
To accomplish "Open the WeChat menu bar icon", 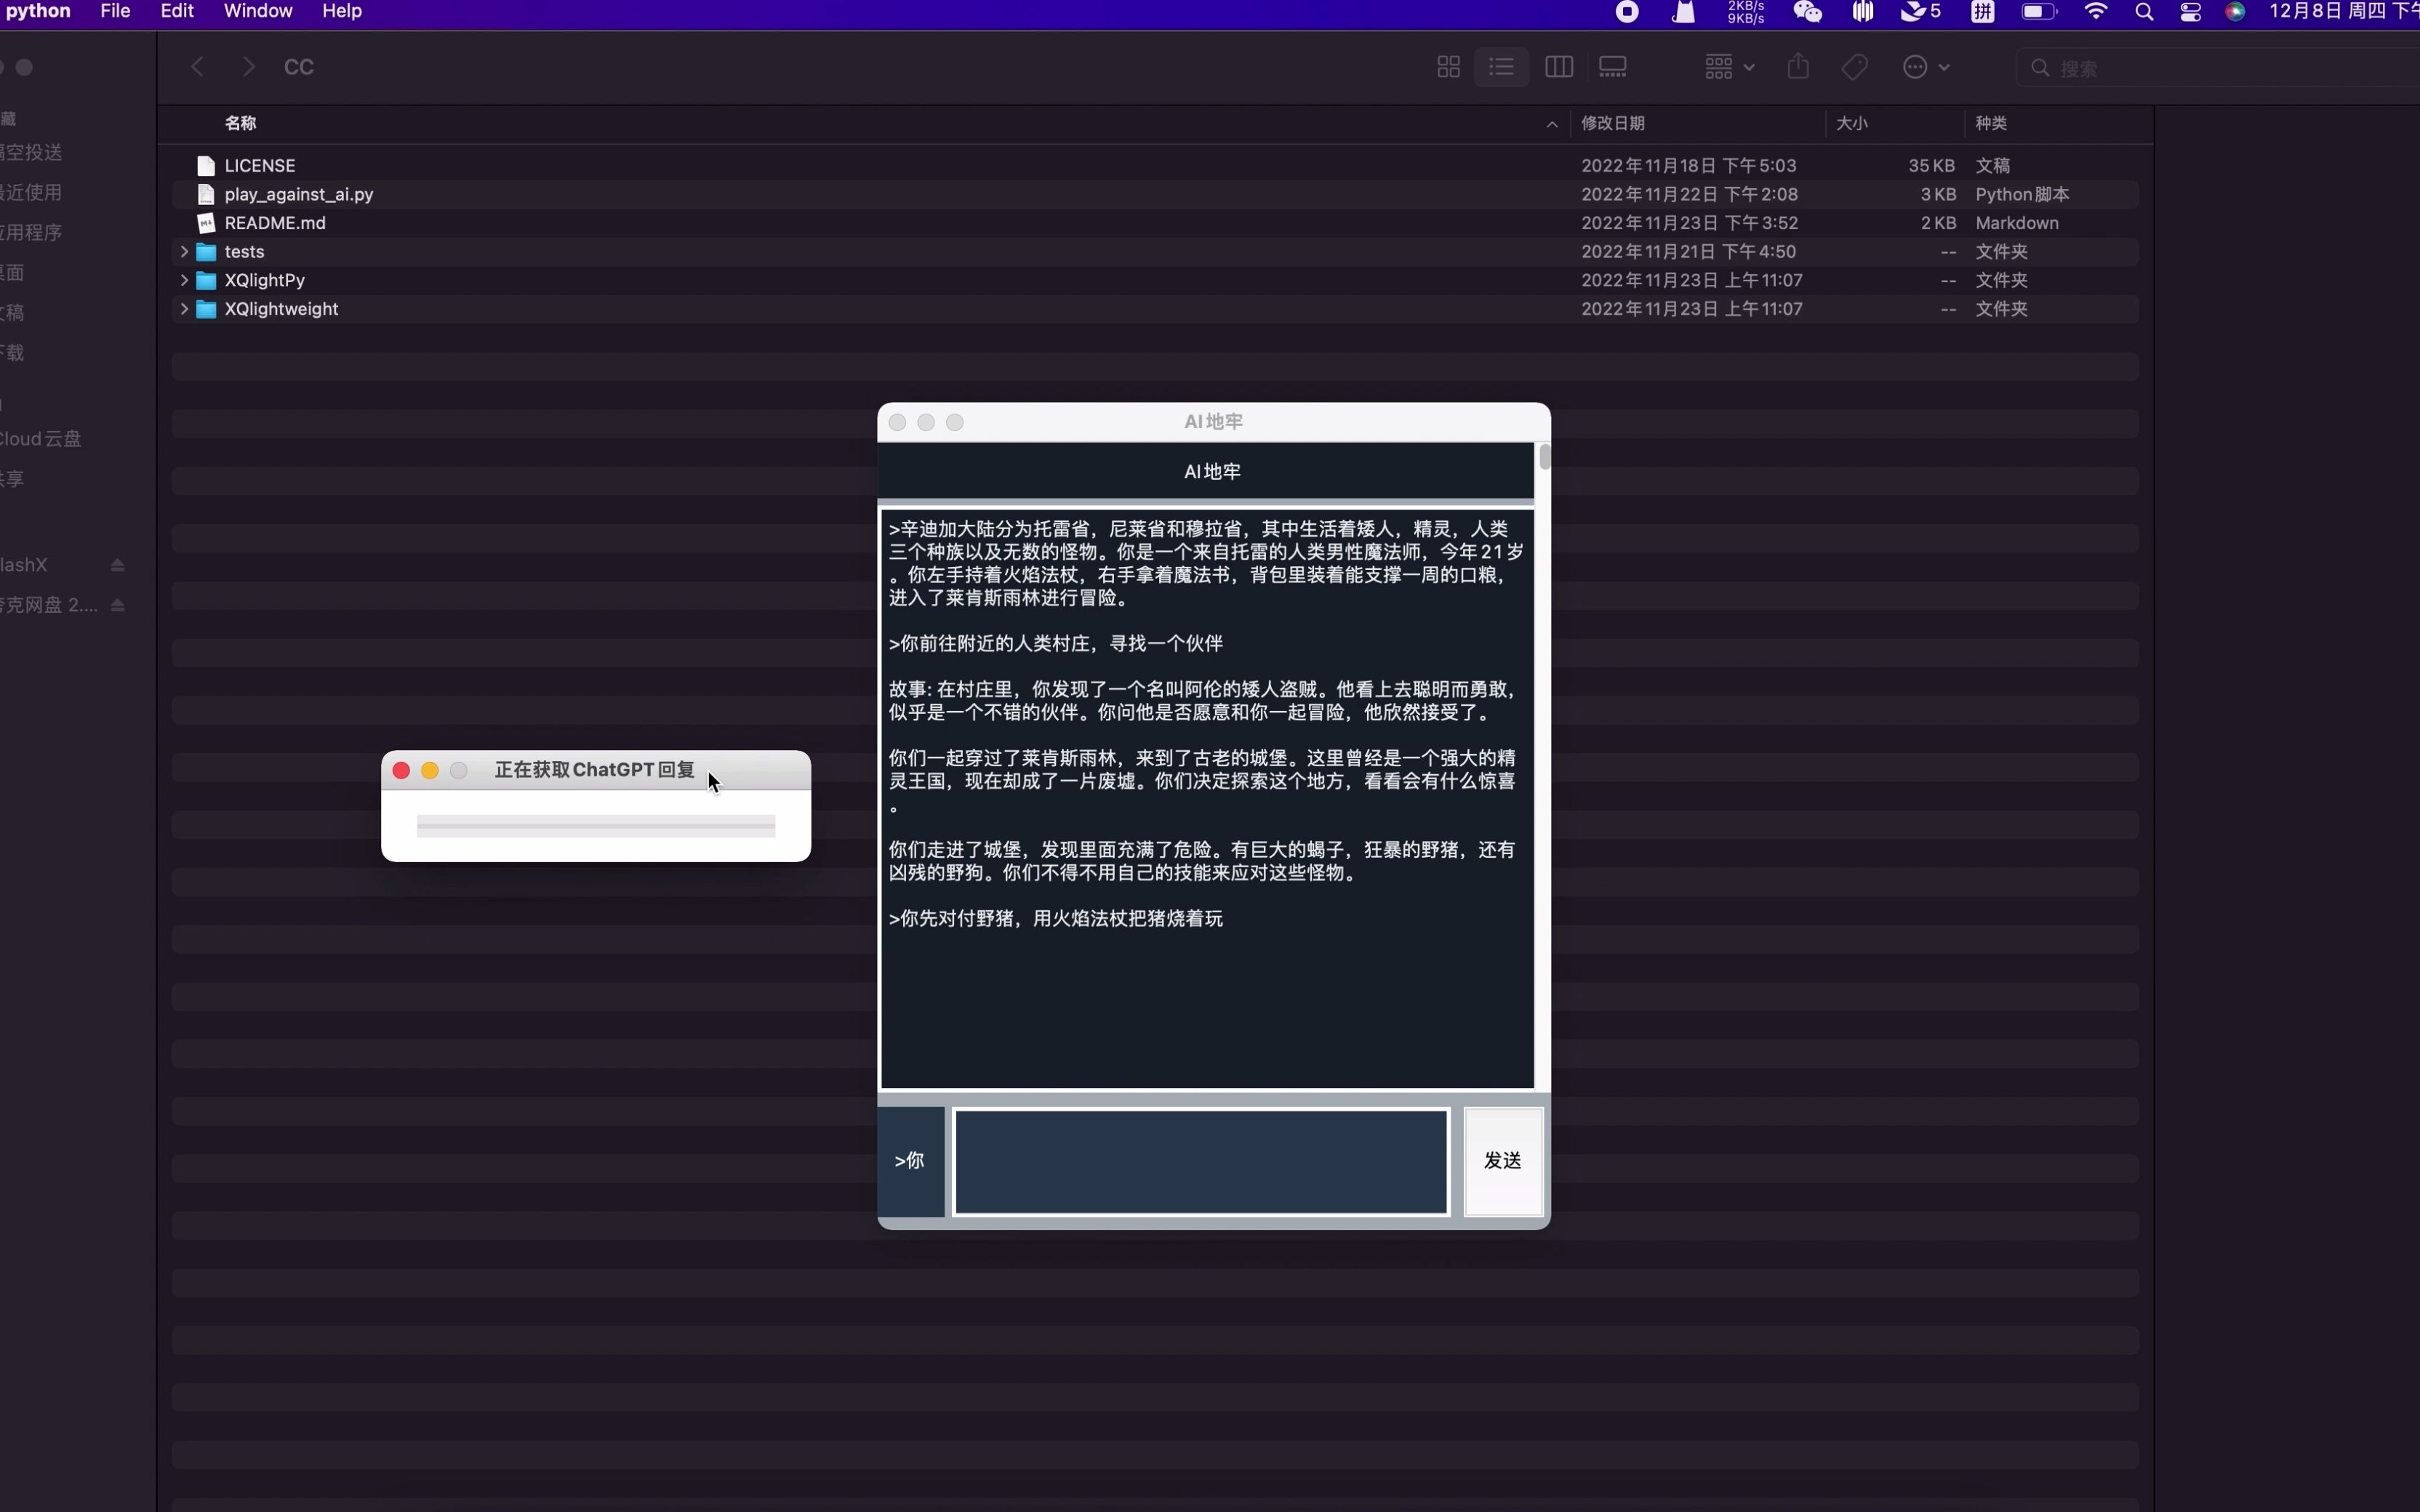I will click(1807, 11).
